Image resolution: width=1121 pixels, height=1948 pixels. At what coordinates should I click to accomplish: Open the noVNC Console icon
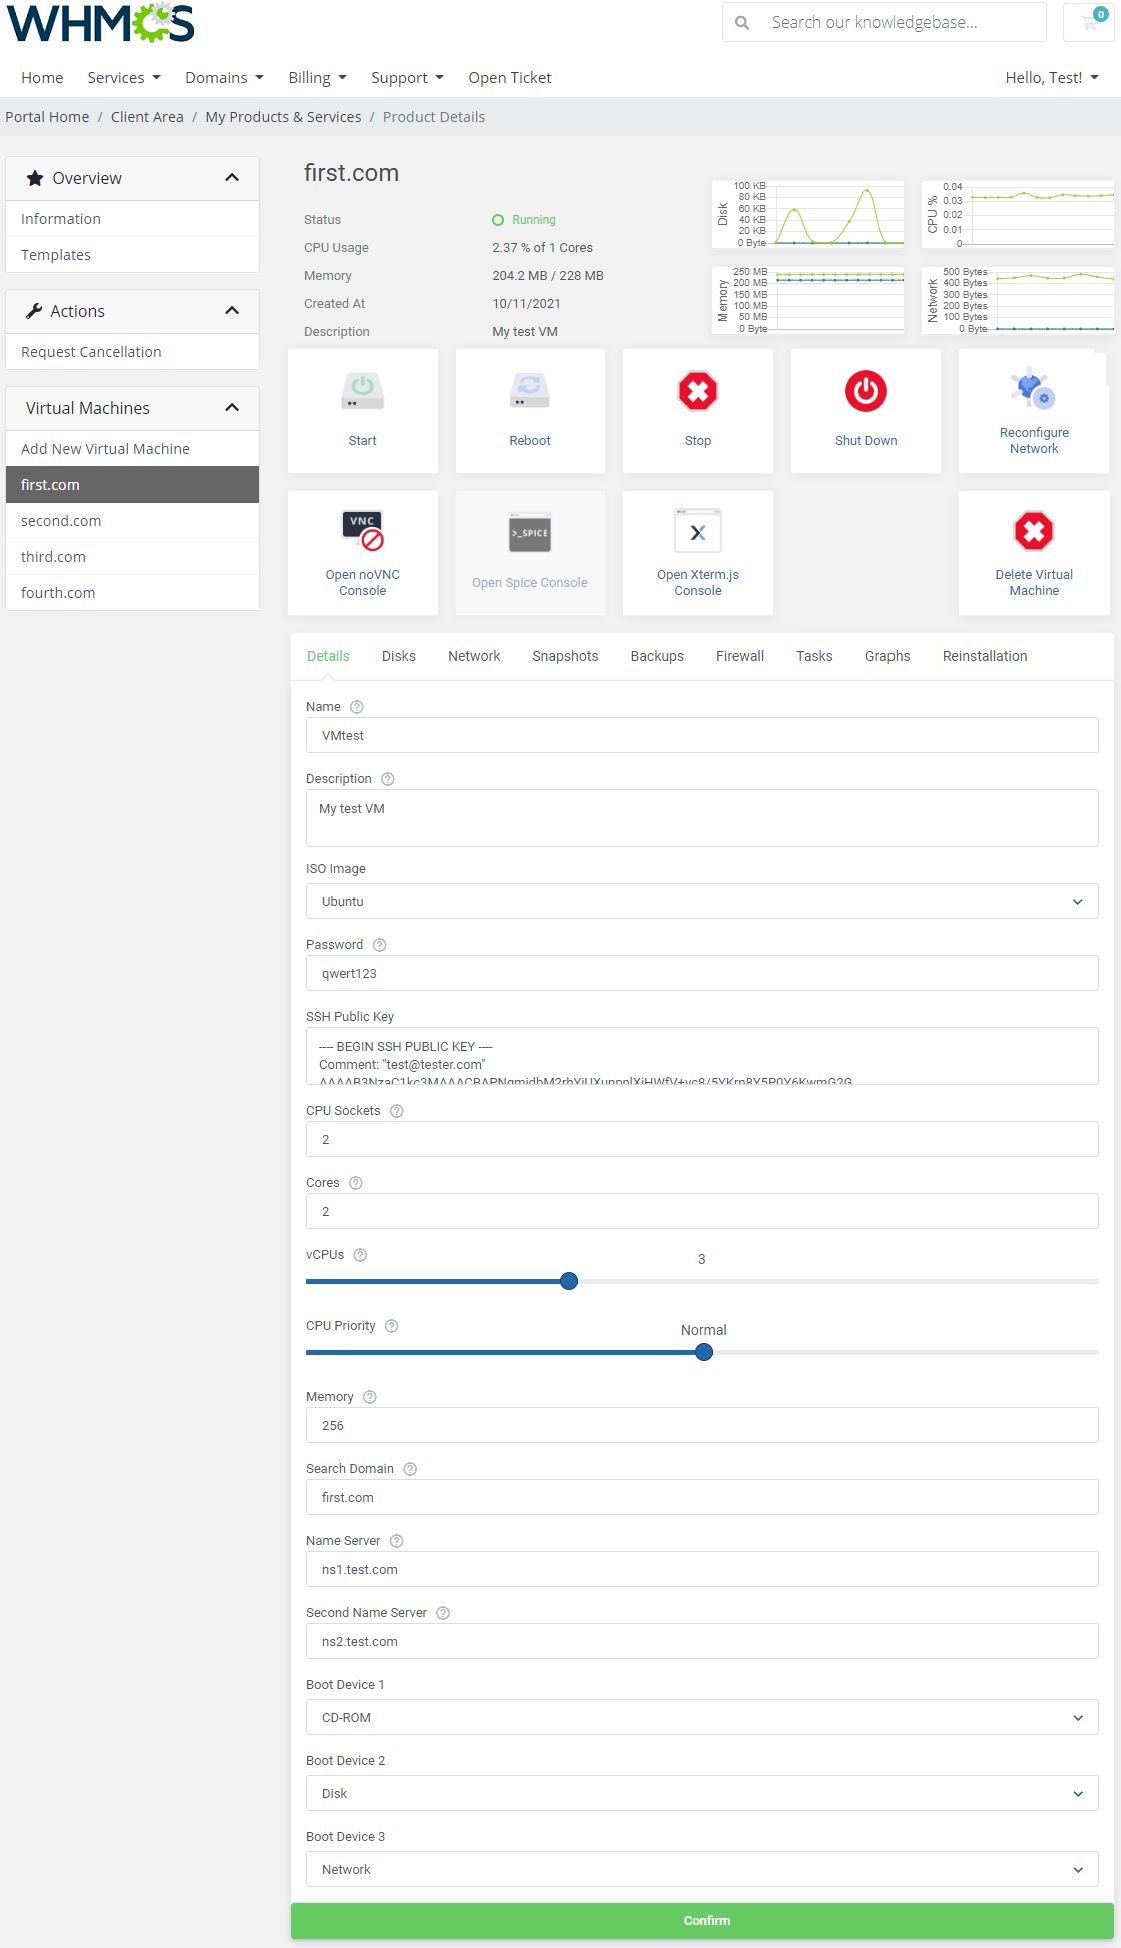point(362,531)
